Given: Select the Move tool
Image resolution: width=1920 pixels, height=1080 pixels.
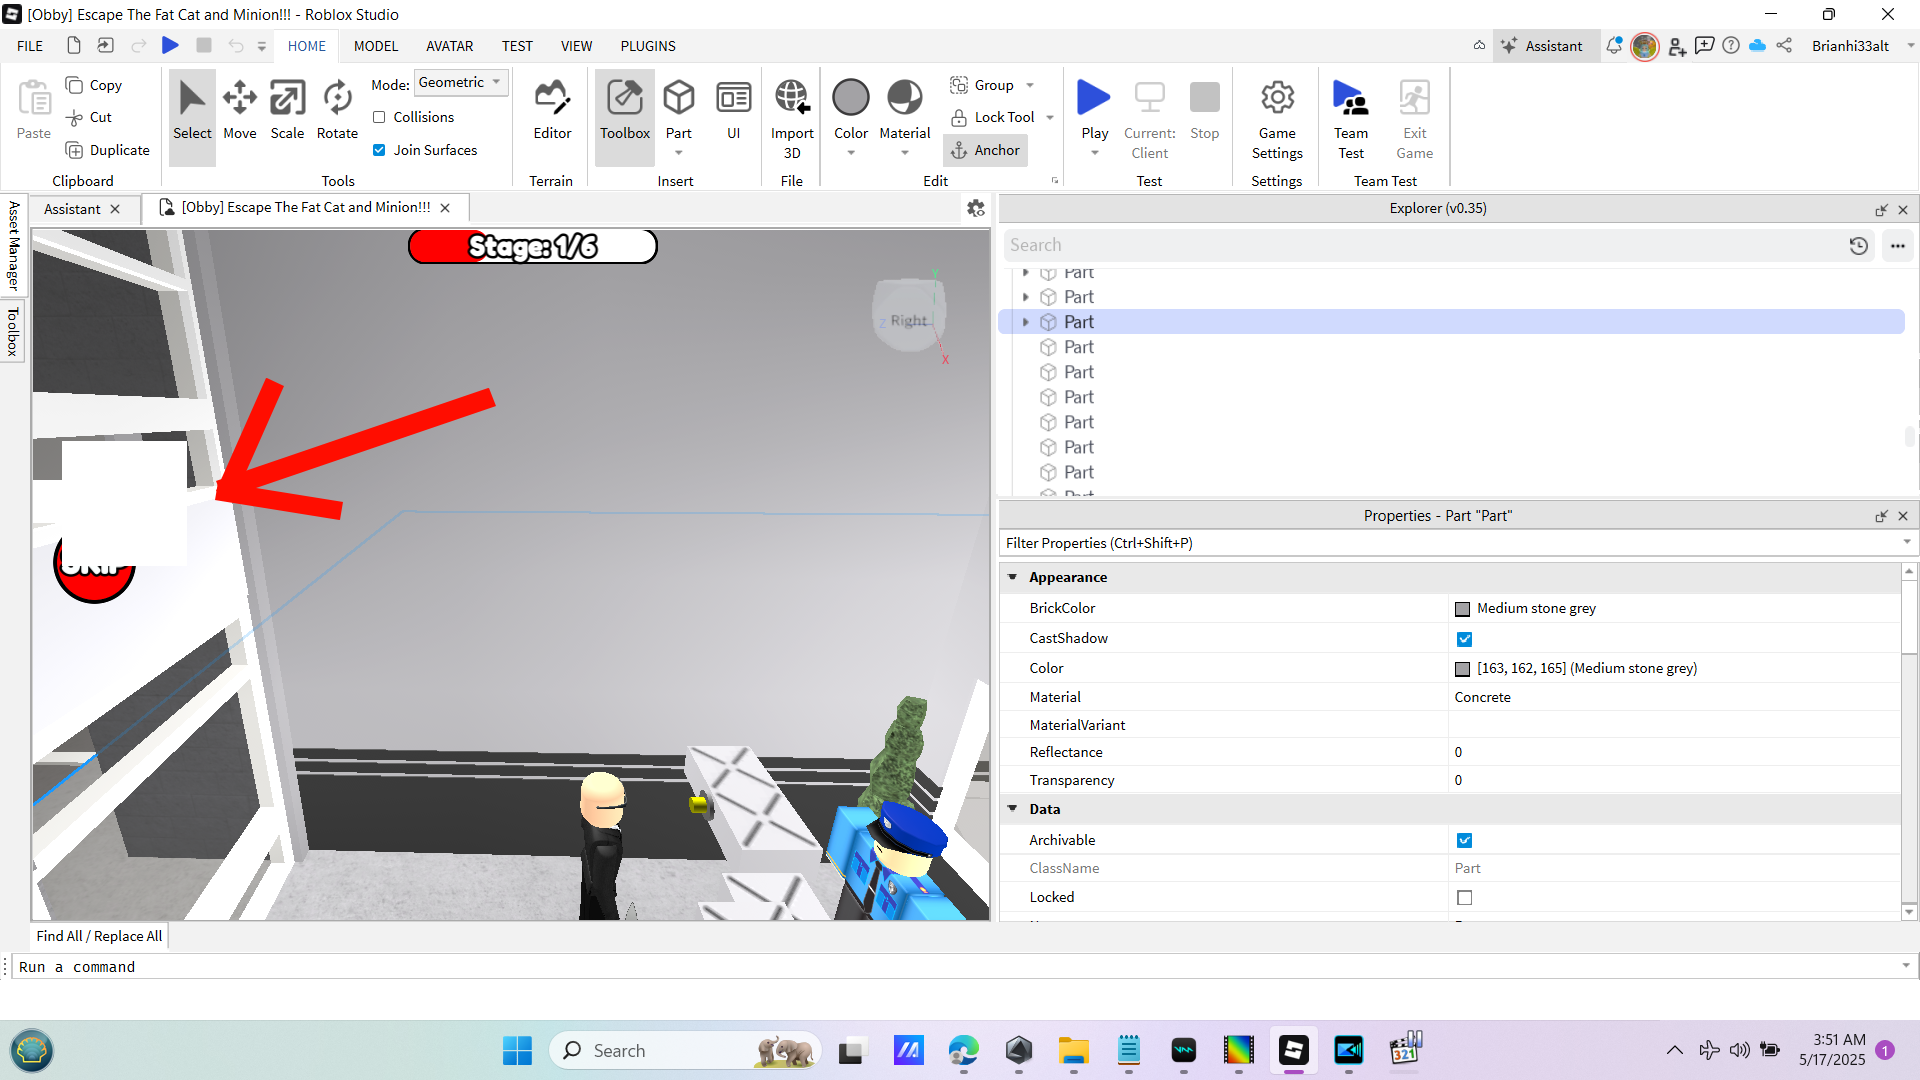Looking at the screenshot, I should tap(239, 110).
